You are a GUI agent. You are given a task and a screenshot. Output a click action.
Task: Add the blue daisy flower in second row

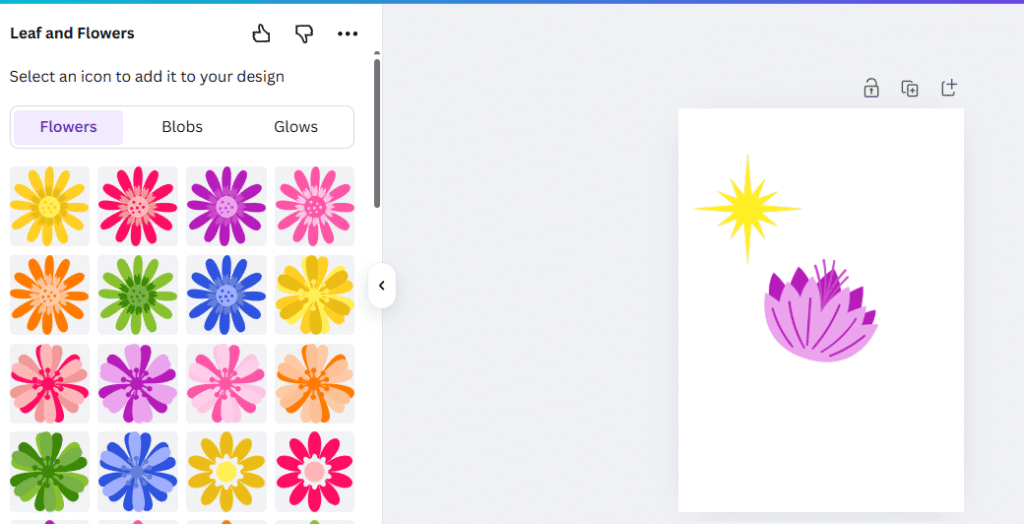coord(226,295)
